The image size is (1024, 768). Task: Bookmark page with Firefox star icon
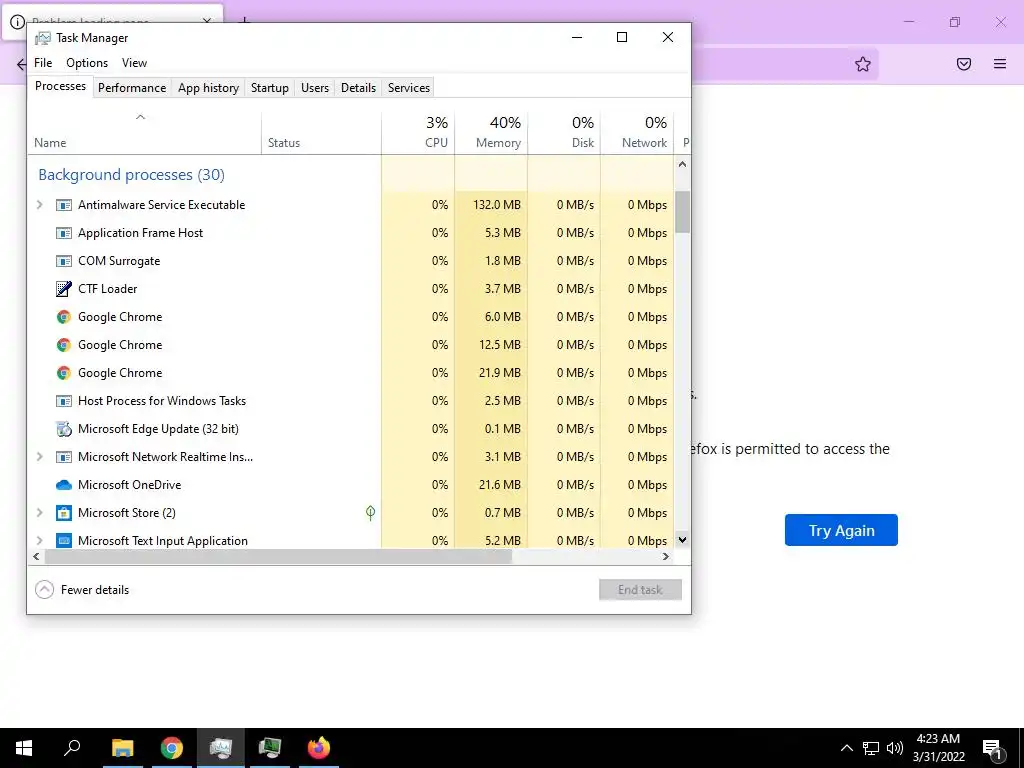[x=863, y=64]
